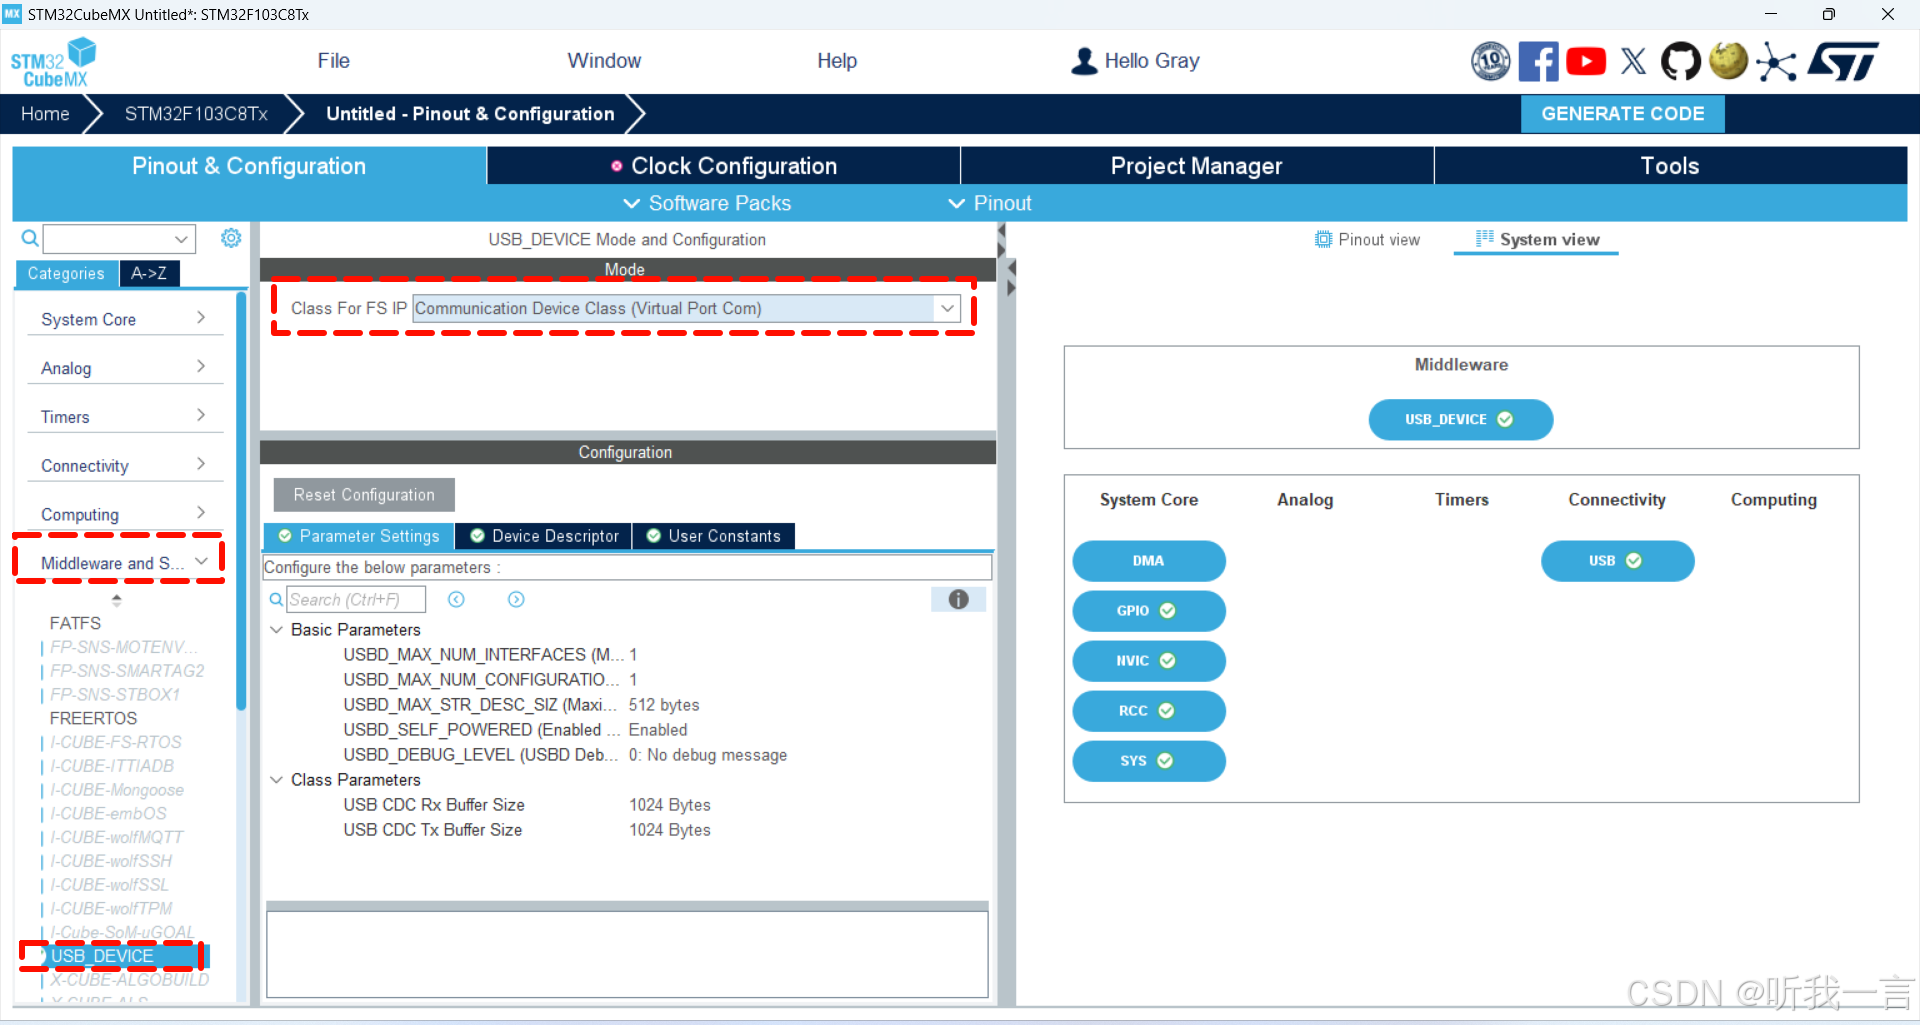The height and width of the screenshot is (1025, 1920).
Task: Go to Home breadcrumb
Action: click(x=46, y=114)
